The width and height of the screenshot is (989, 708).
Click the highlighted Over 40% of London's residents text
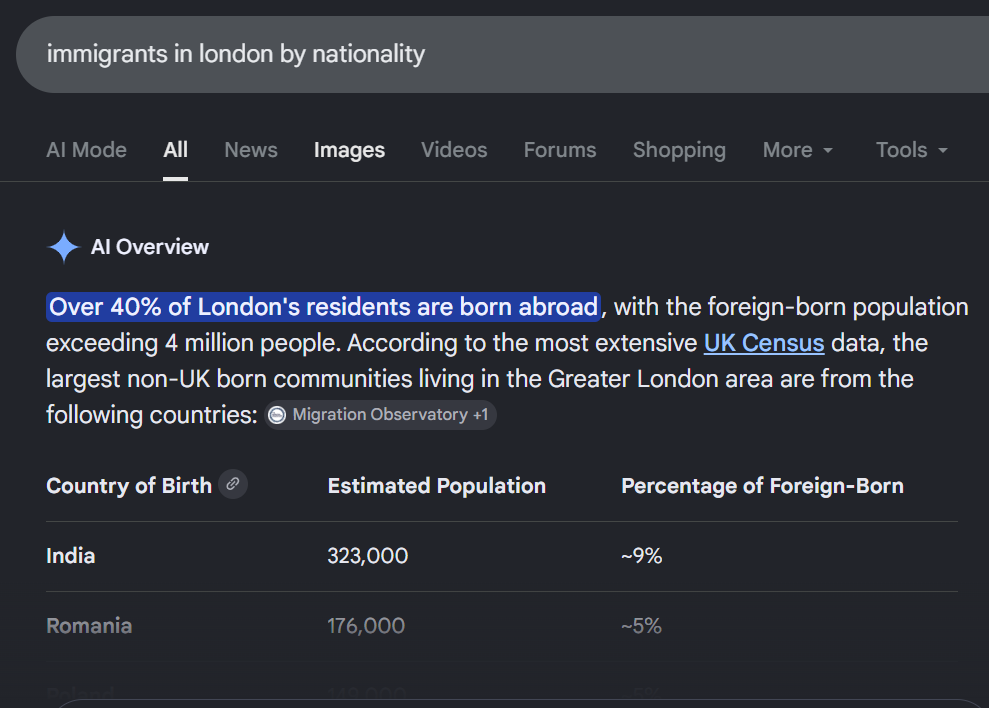pyautogui.click(x=324, y=307)
